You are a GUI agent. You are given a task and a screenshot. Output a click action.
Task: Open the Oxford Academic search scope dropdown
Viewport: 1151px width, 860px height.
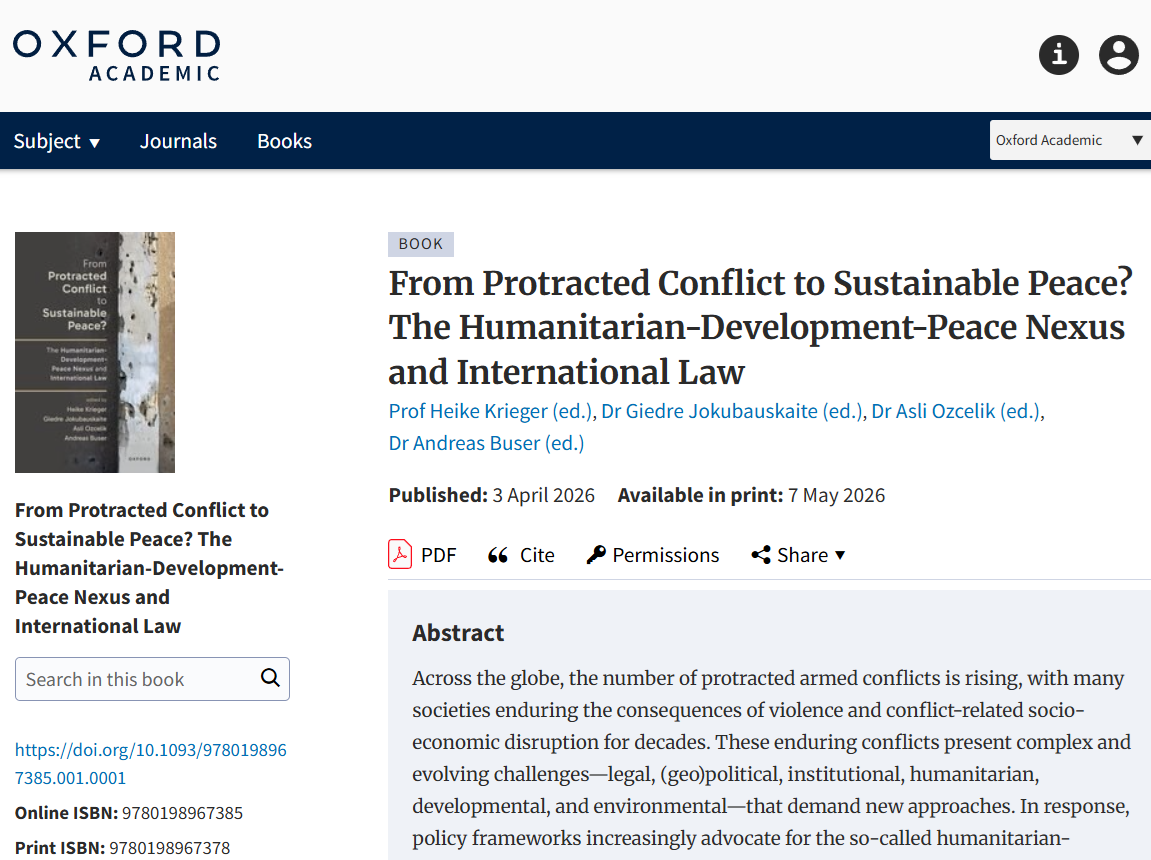tap(1069, 140)
